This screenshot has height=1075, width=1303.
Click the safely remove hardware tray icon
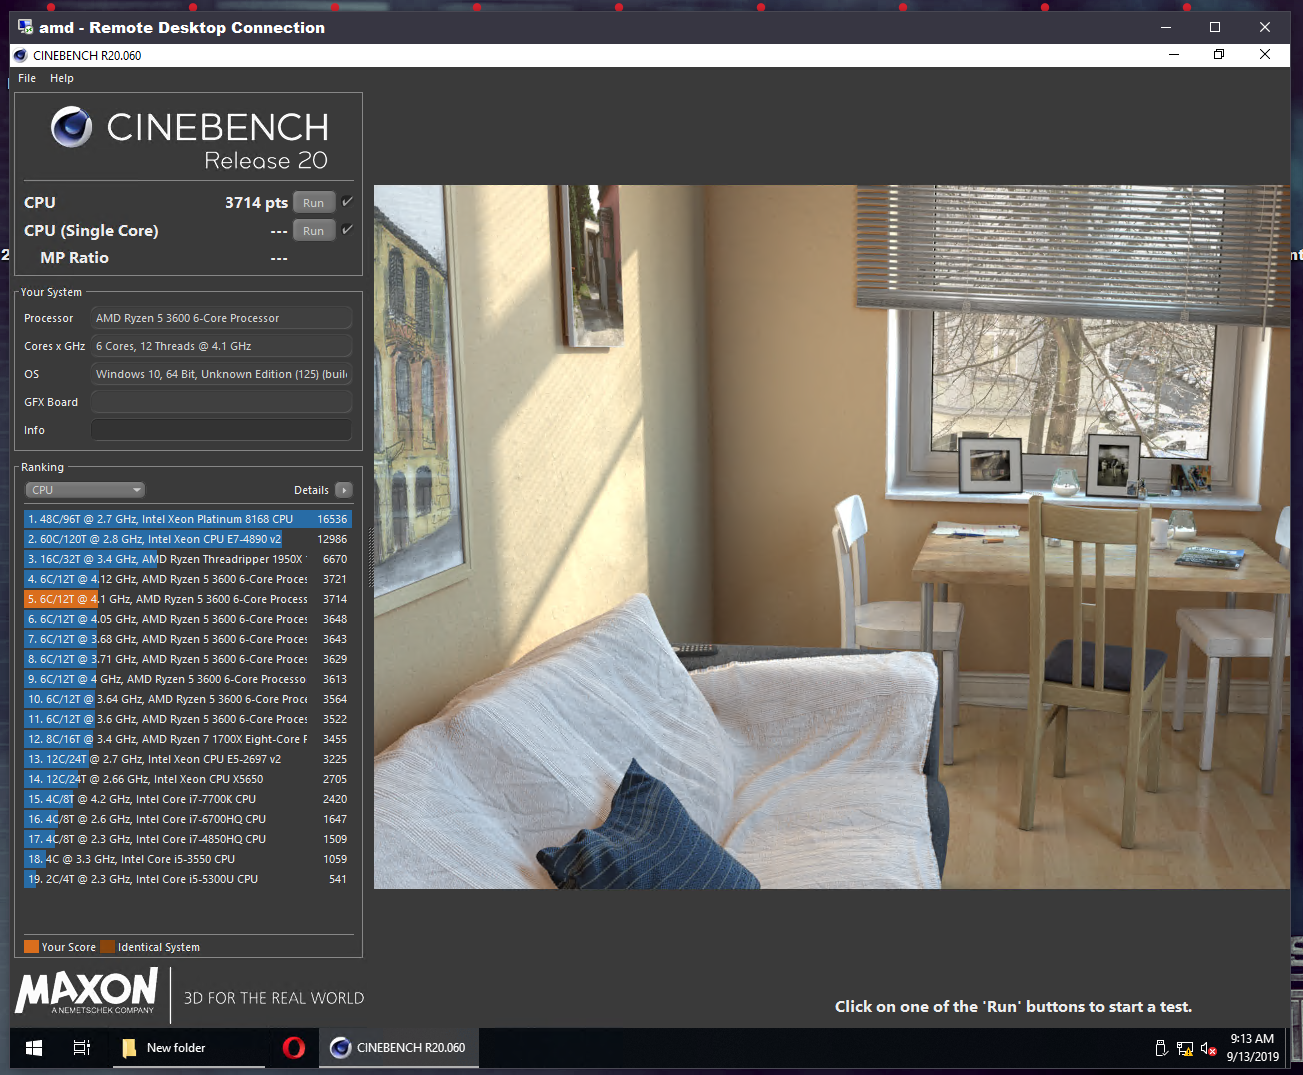(1161, 1048)
